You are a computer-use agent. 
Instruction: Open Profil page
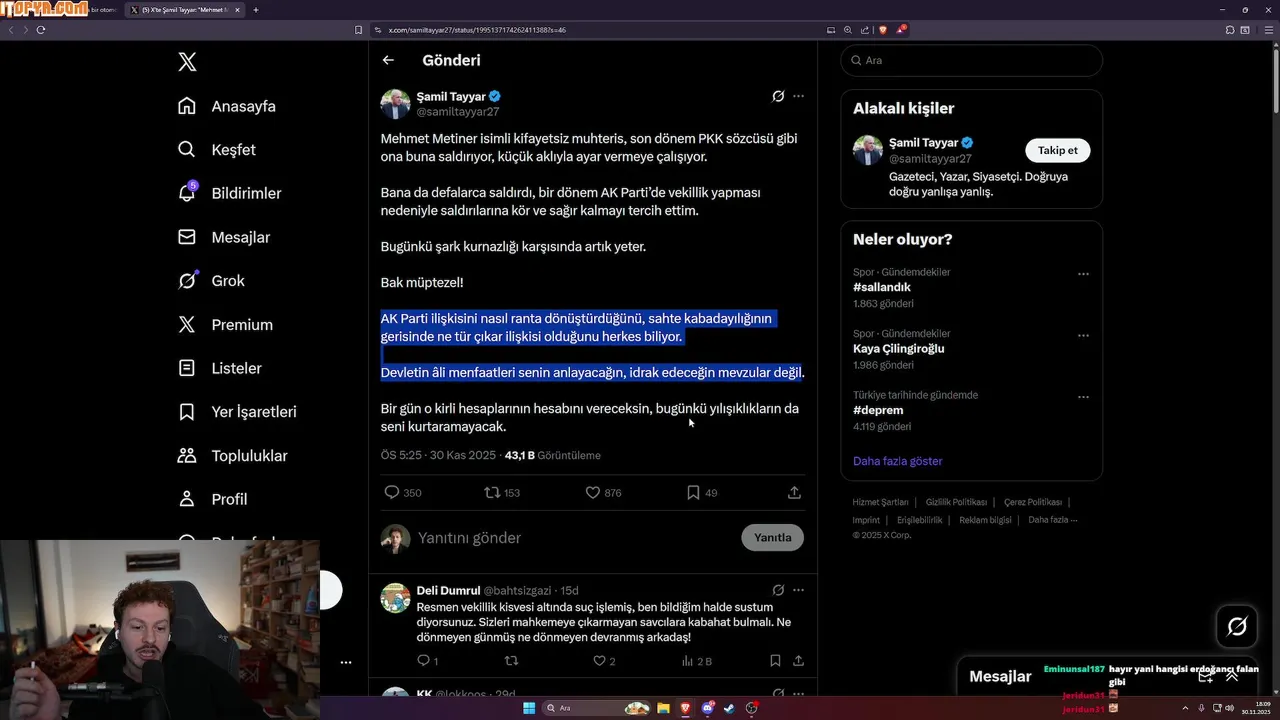[x=212, y=499]
